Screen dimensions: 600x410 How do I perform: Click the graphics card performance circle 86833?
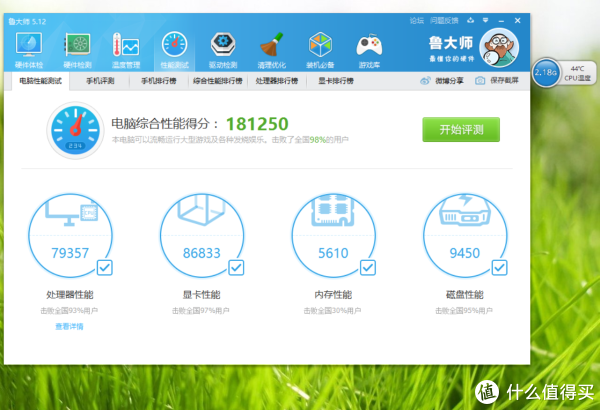pos(202,235)
